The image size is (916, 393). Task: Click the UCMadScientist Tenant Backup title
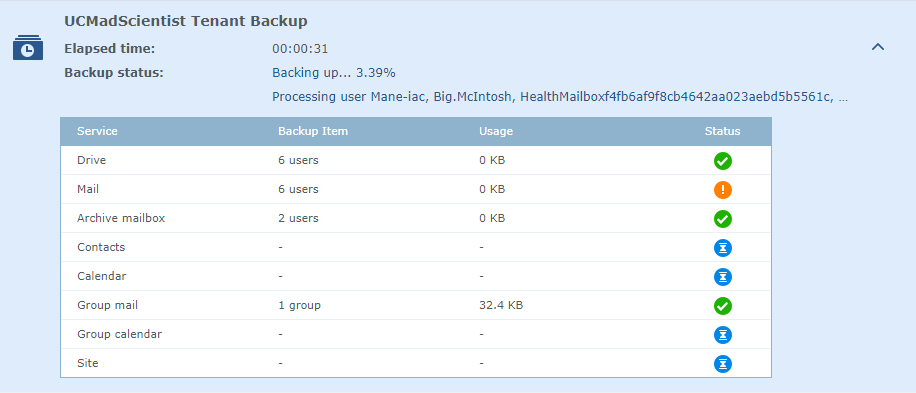pyautogui.click(x=186, y=22)
